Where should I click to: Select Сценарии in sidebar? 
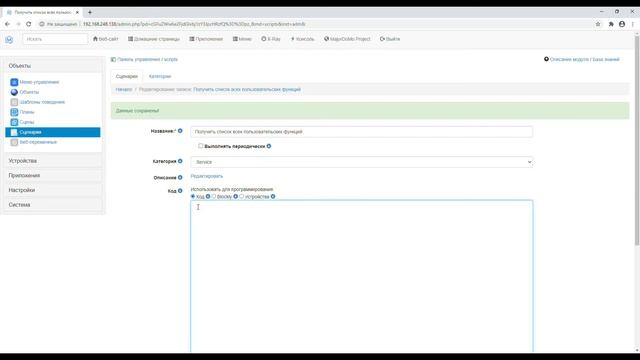coord(53,132)
